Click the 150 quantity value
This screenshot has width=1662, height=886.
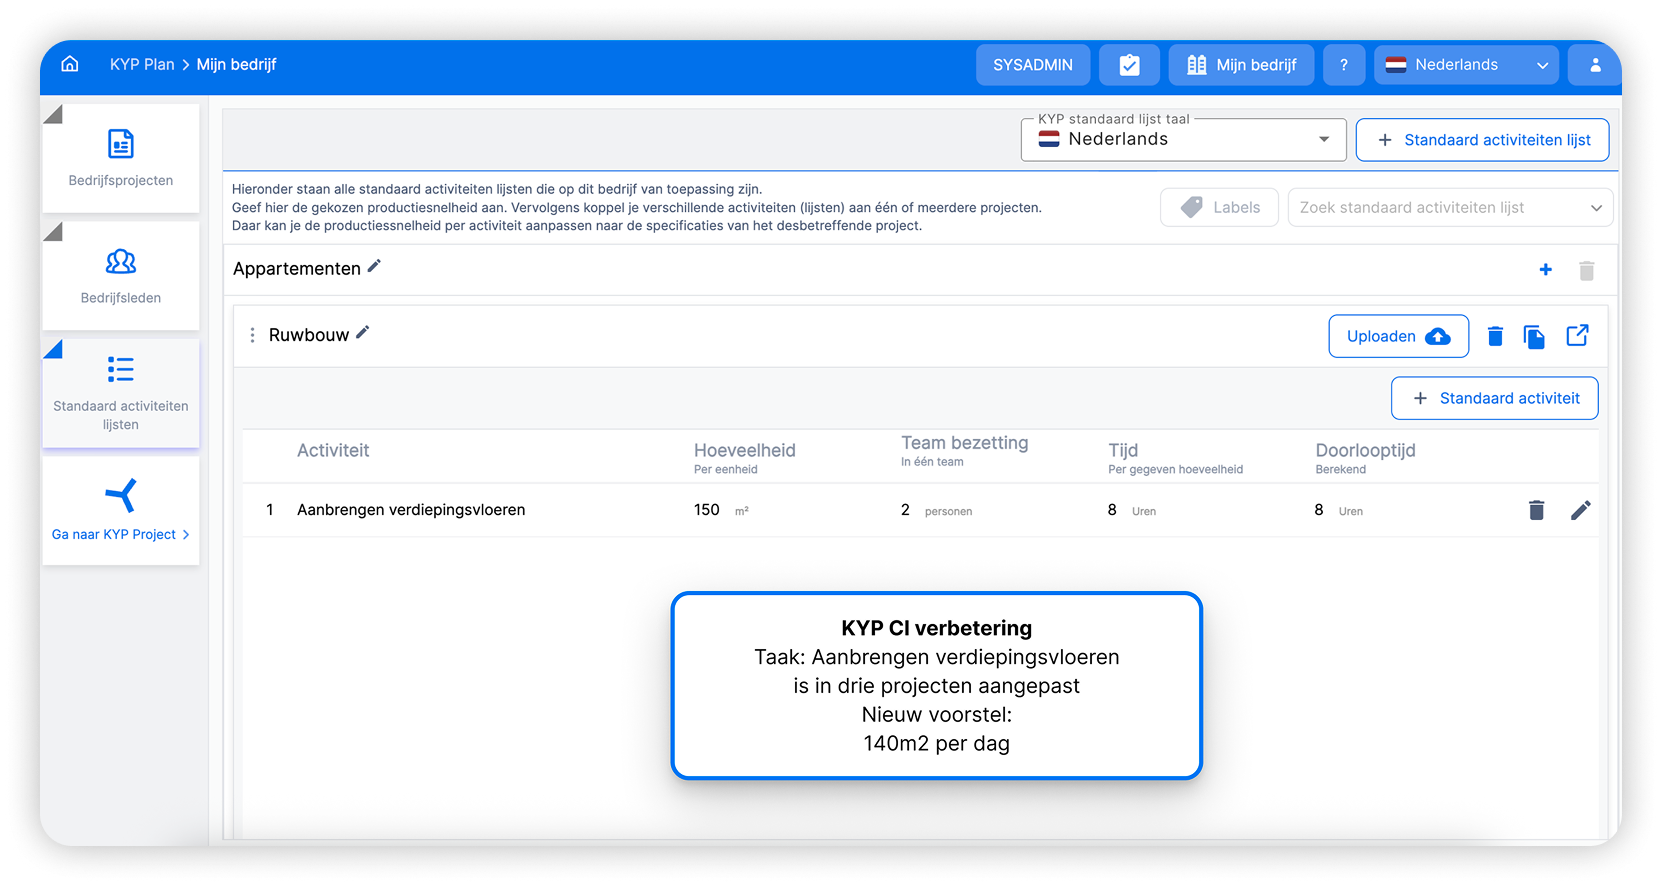(x=707, y=510)
